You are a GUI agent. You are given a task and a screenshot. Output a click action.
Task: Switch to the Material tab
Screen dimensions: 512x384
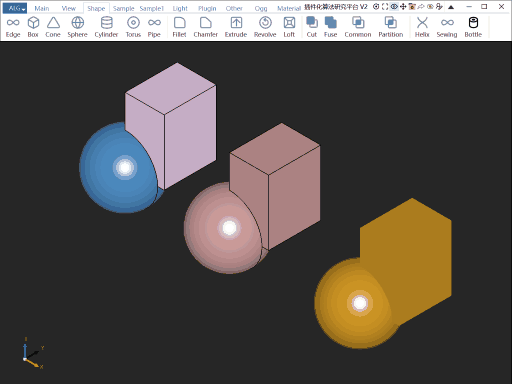289,9
